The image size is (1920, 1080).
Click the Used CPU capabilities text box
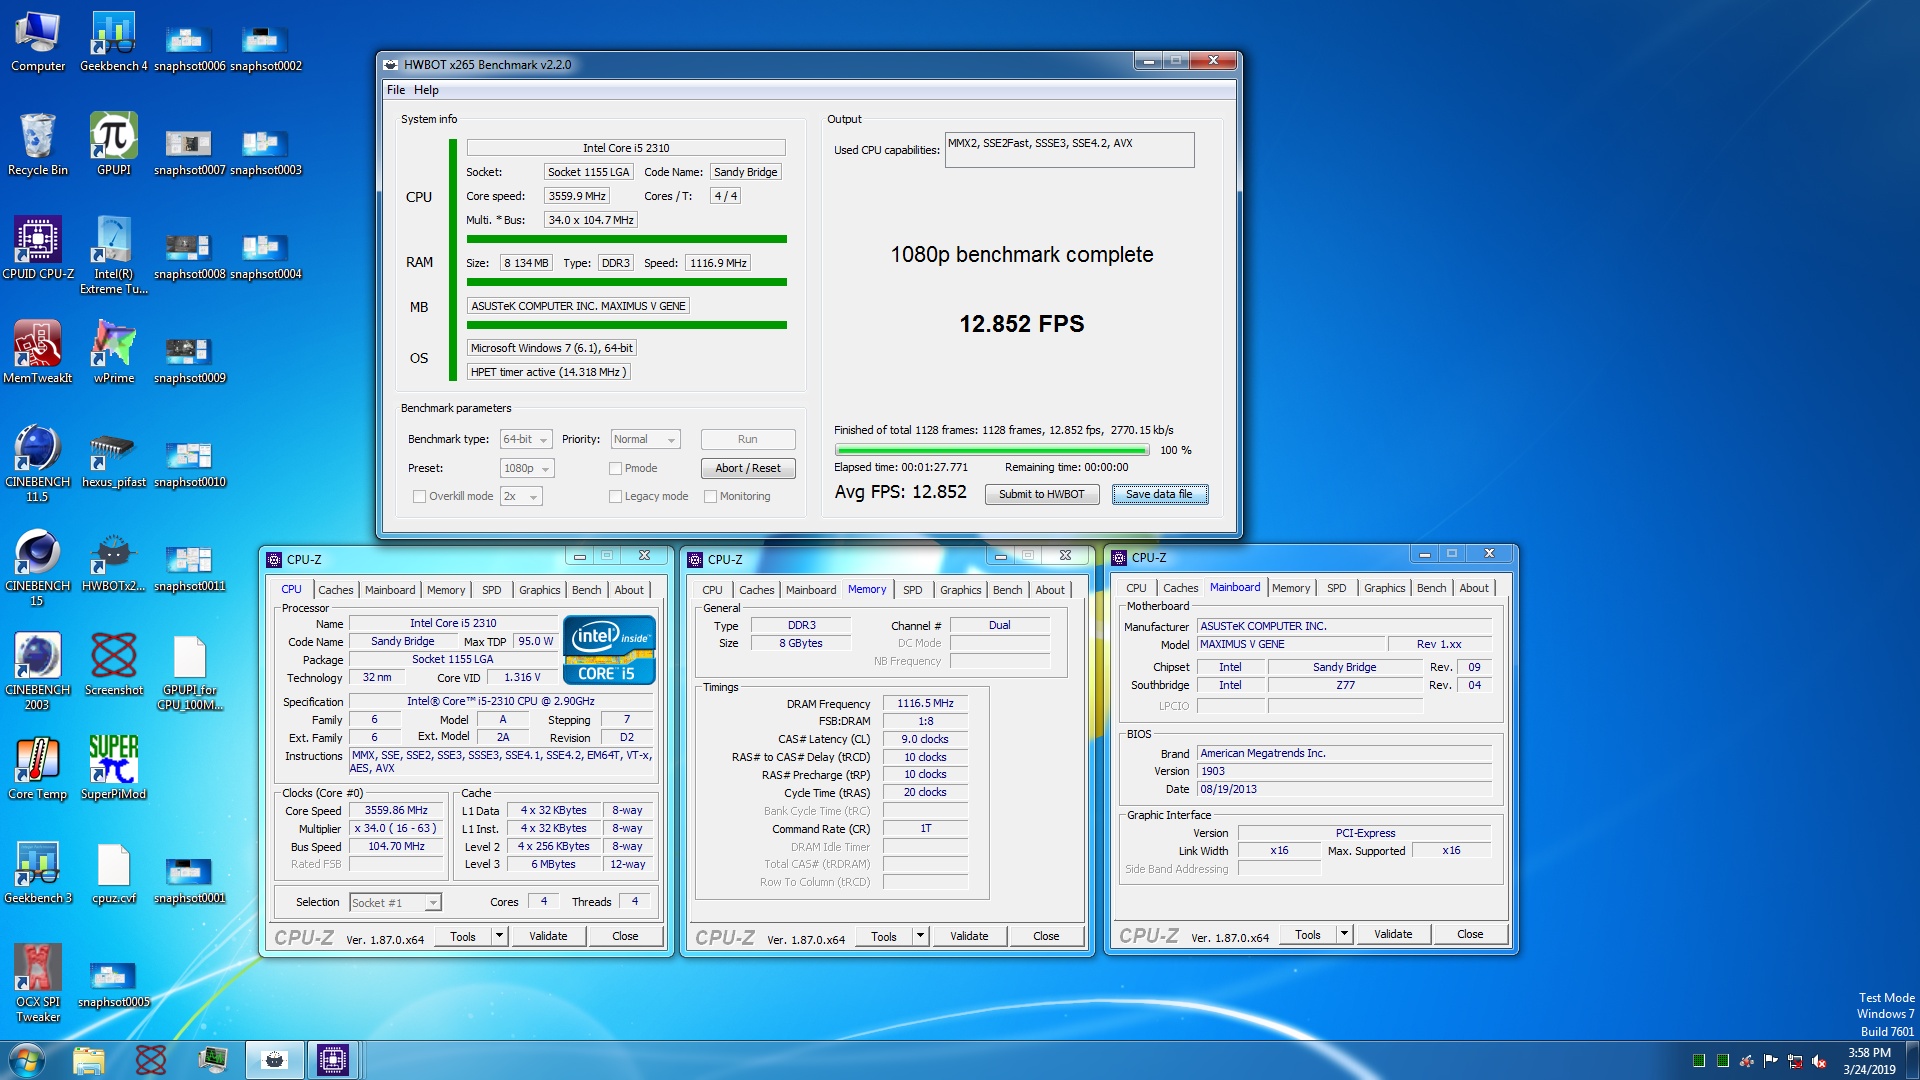[1069, 150]
